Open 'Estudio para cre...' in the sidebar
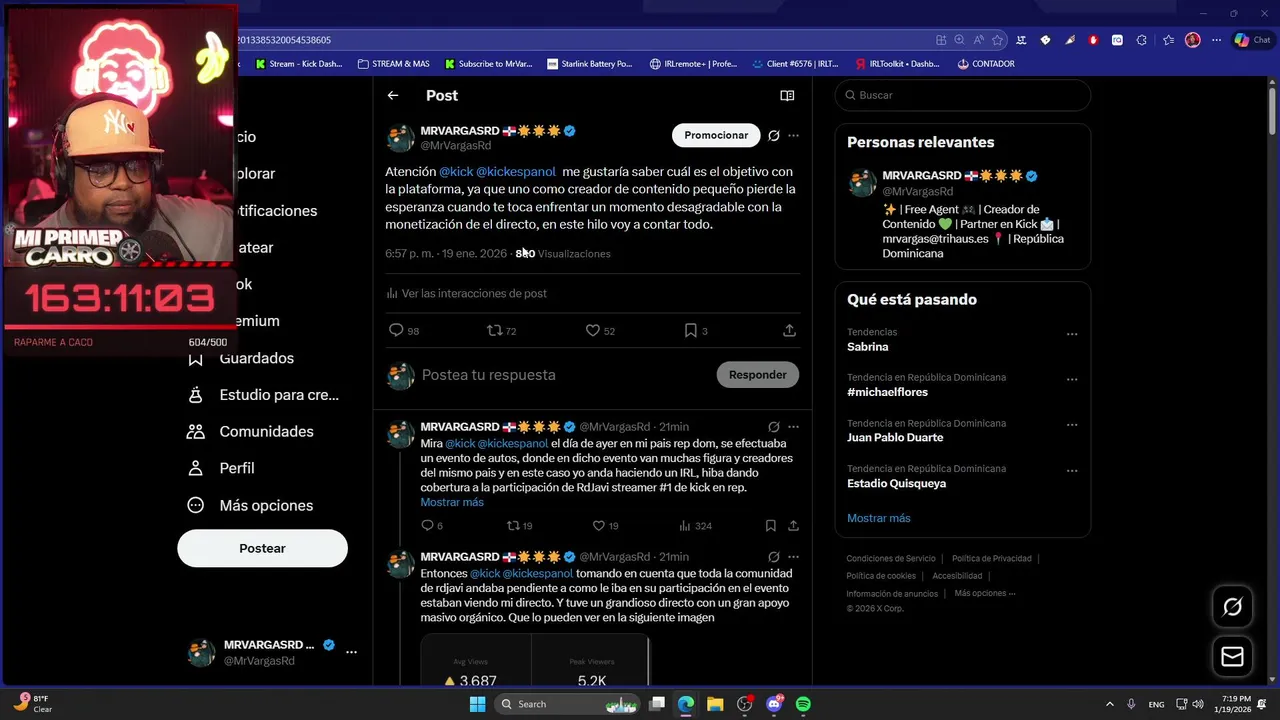This screenshot has height=720, width=1280. (263, 395)
